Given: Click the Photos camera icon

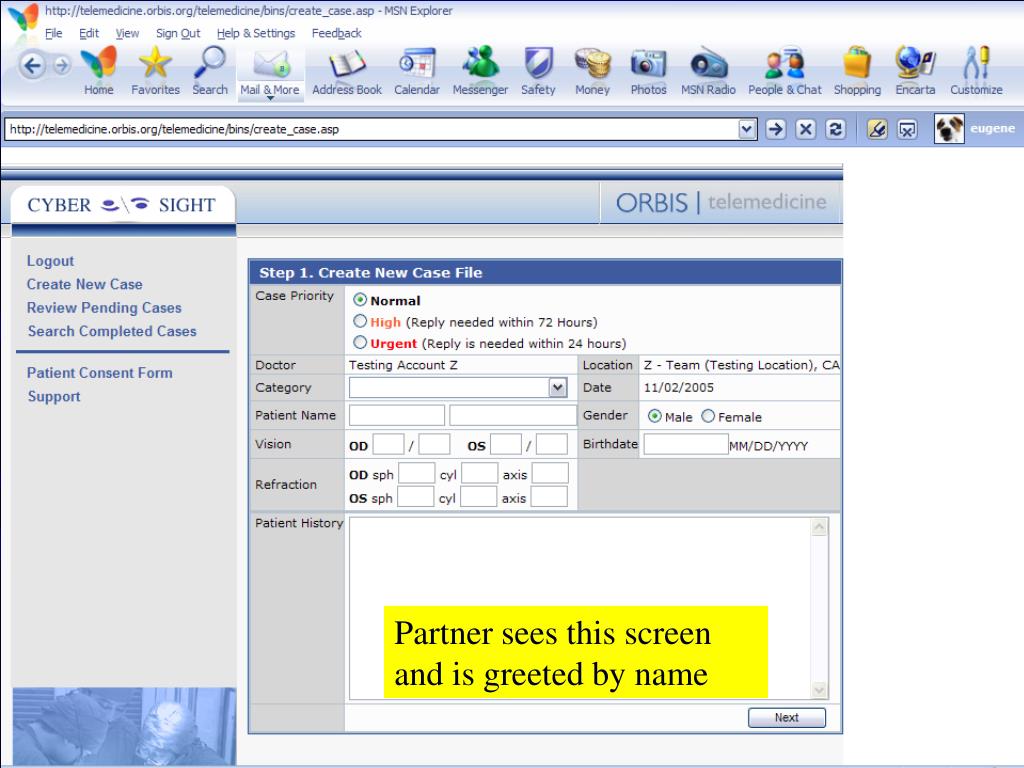Looking at the screenshot, I should pos(648,66).
